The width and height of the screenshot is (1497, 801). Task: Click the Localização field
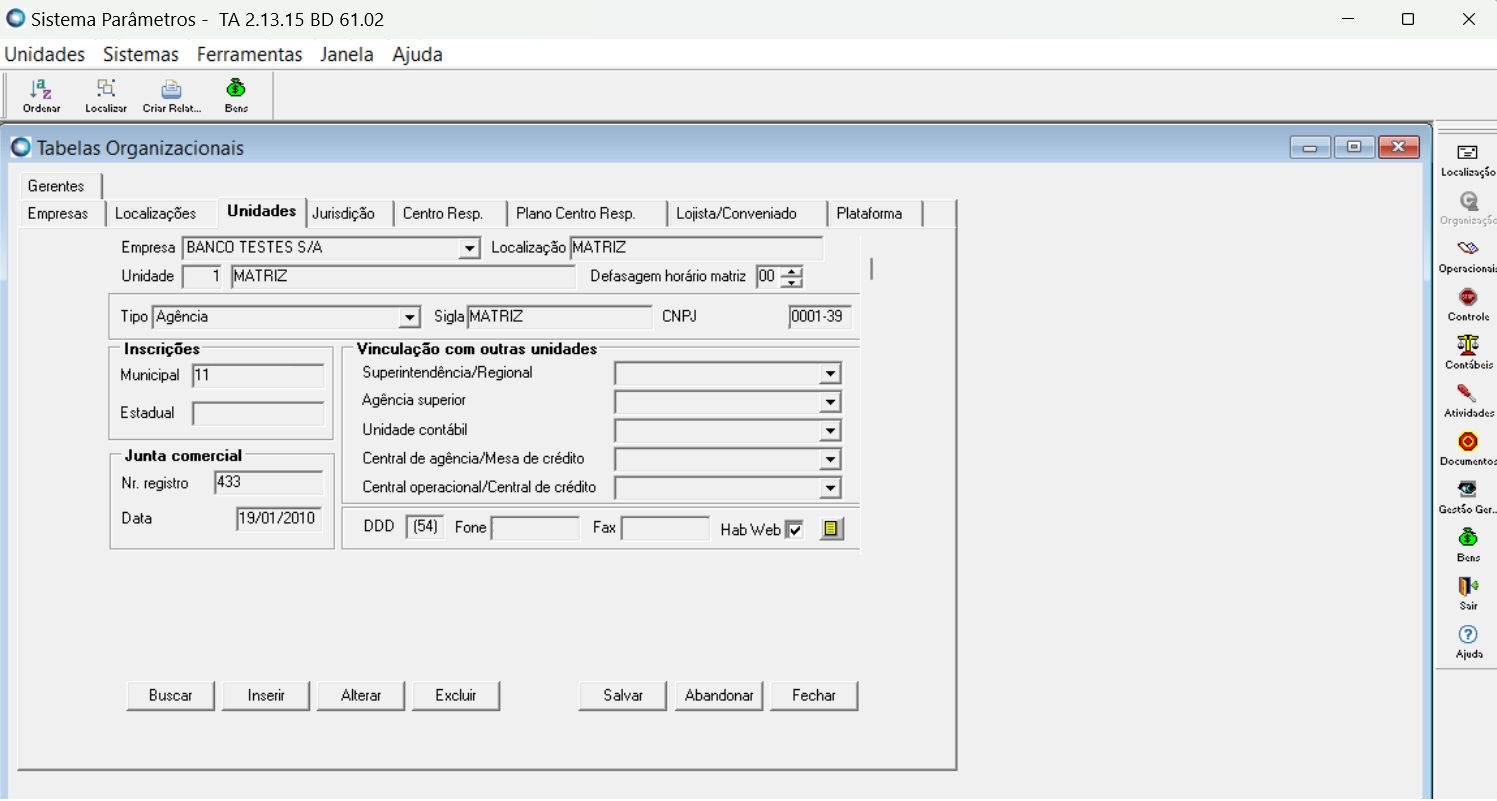click(x=696, y=248)
